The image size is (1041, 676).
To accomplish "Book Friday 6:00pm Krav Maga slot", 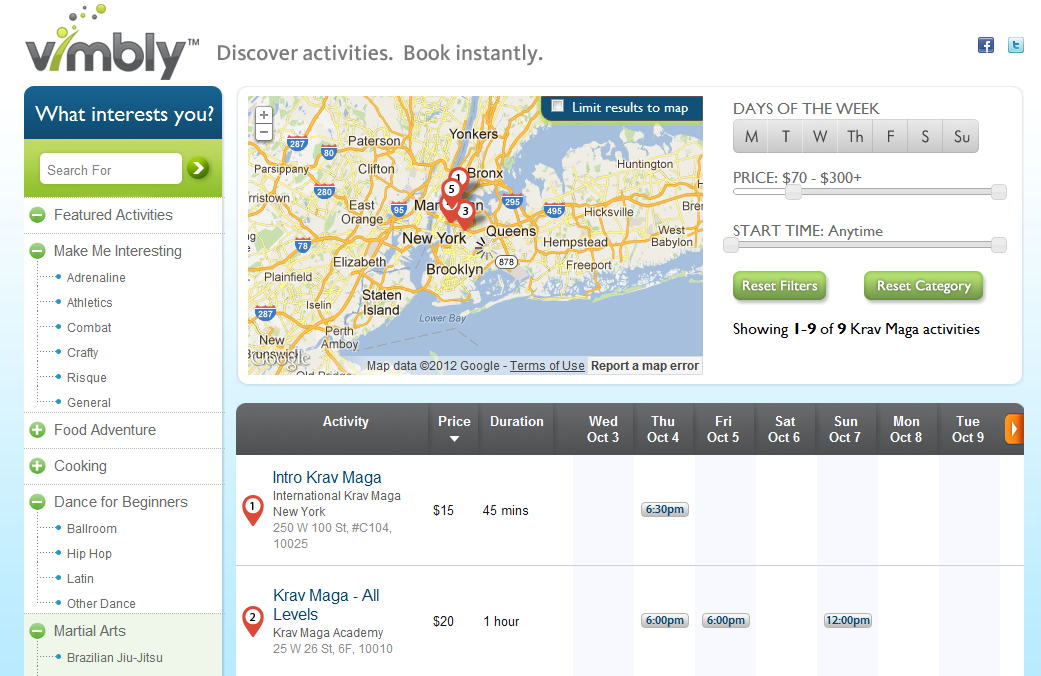I will pos(726,620).
